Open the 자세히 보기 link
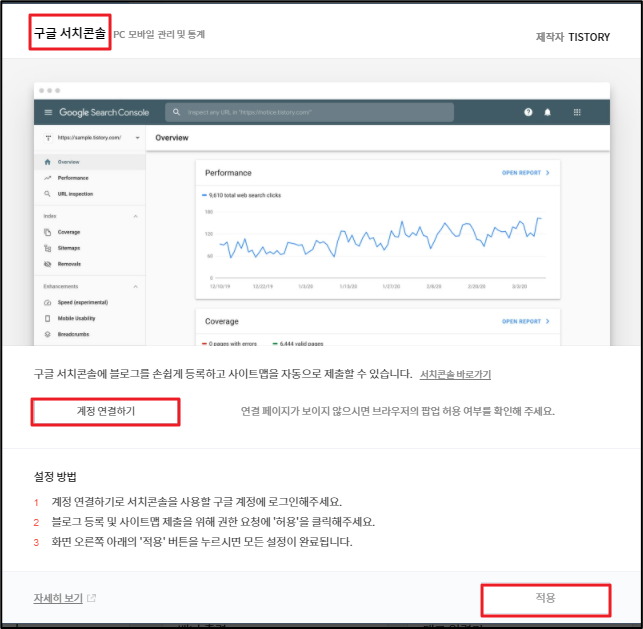Screen dimensions: 643x629 click(x=58, y=598)
